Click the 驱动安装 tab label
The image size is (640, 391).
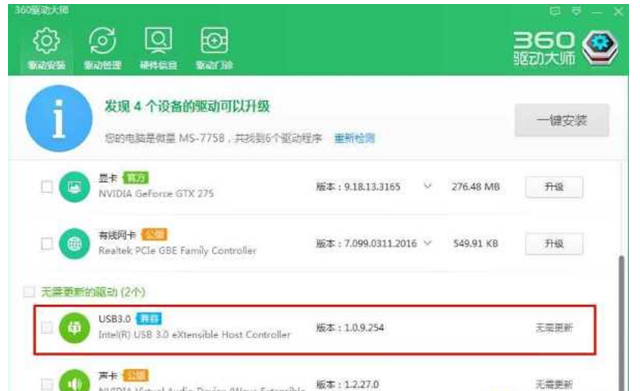point(46,65)
